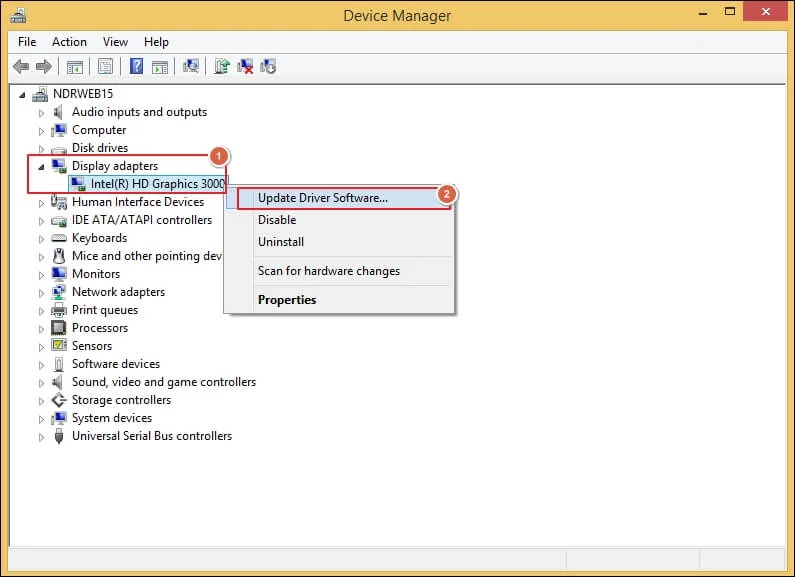
Task: Click Scan for hardware changes toolbar icon
Action: pyautogui.click(x=191, y=66)
